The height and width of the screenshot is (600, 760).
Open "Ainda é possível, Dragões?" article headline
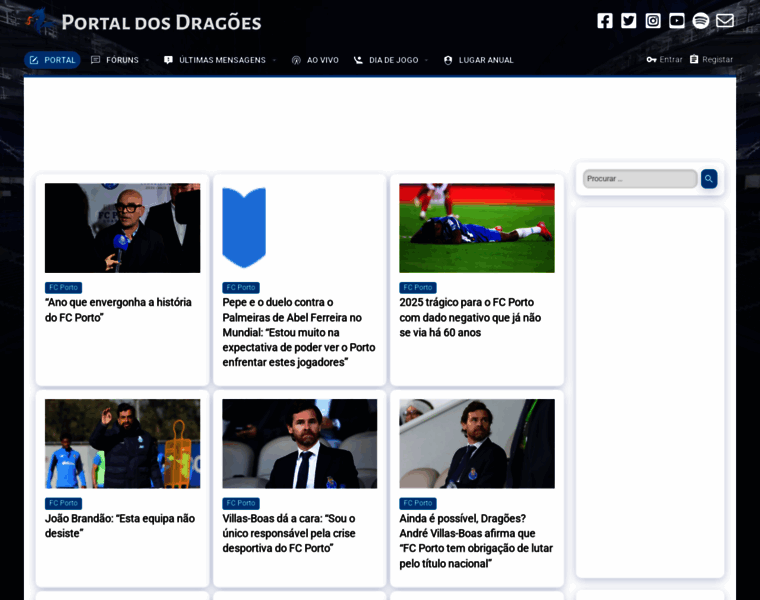coord(476,541)
